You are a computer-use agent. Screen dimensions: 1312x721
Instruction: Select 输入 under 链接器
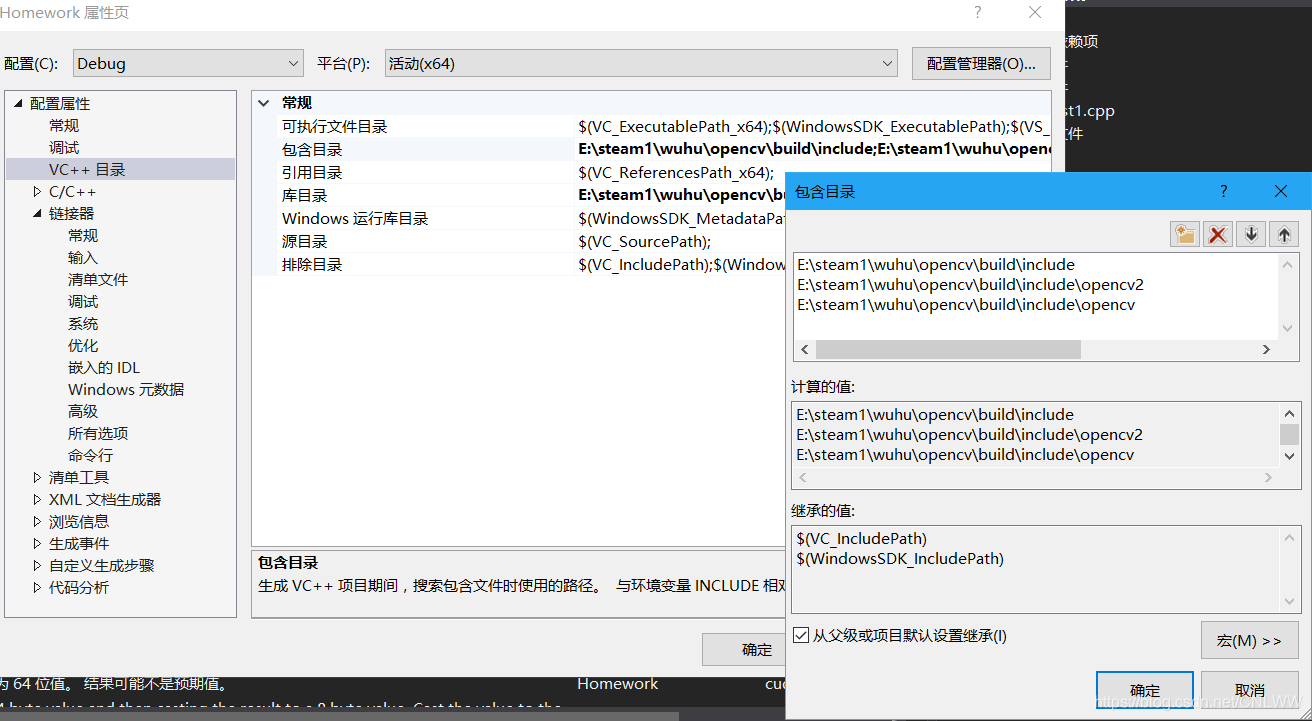(x=83, y=258)
